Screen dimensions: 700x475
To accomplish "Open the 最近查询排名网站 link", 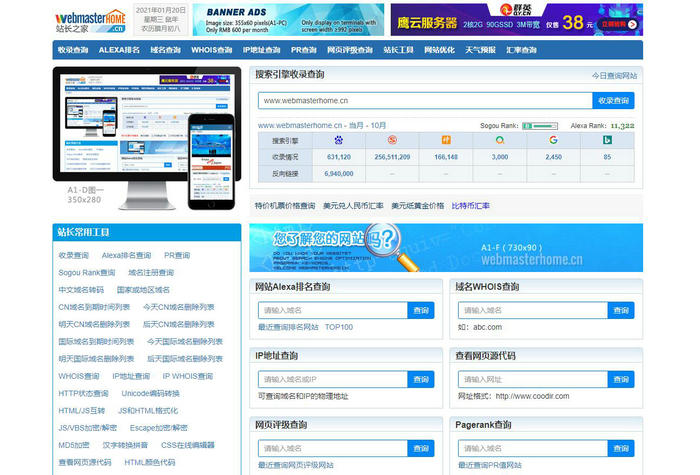I will pos(288,327).
